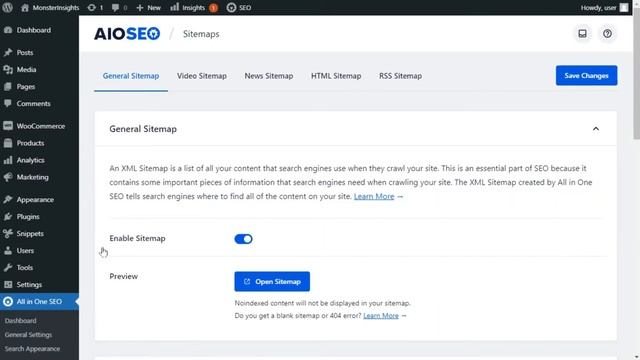Click the Insights notification badge
640x360 pixels.
pyautogui.click(x=213, y=8)
